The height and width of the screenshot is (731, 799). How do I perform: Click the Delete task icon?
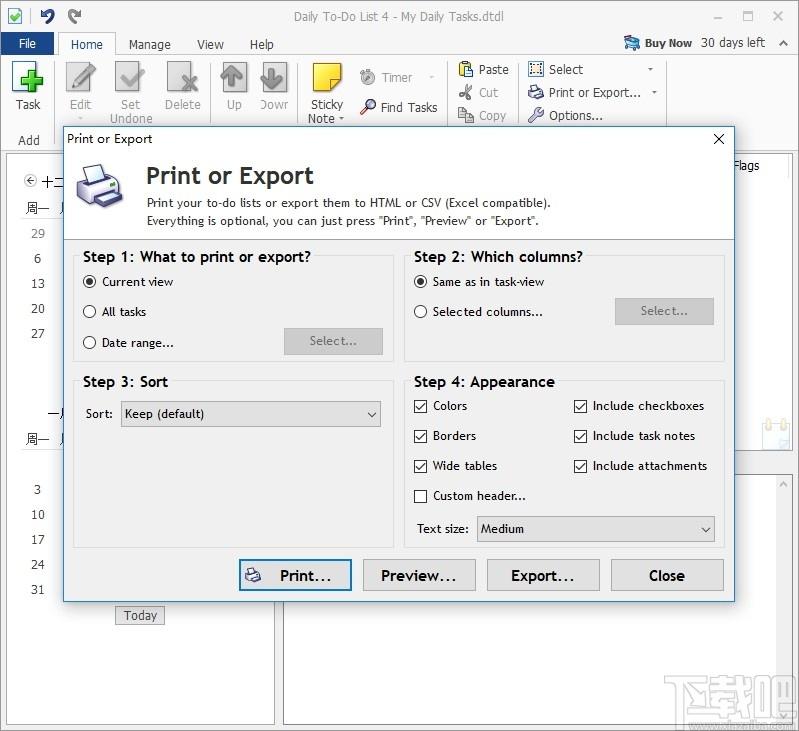182,77
